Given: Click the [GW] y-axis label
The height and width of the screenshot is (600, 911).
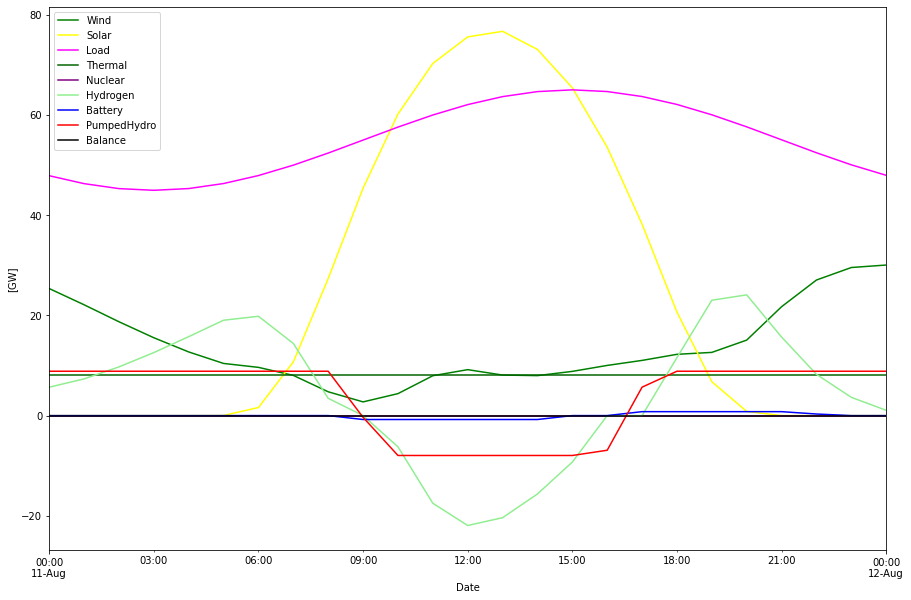Looking at the screenshot, I should pos(13,280).
